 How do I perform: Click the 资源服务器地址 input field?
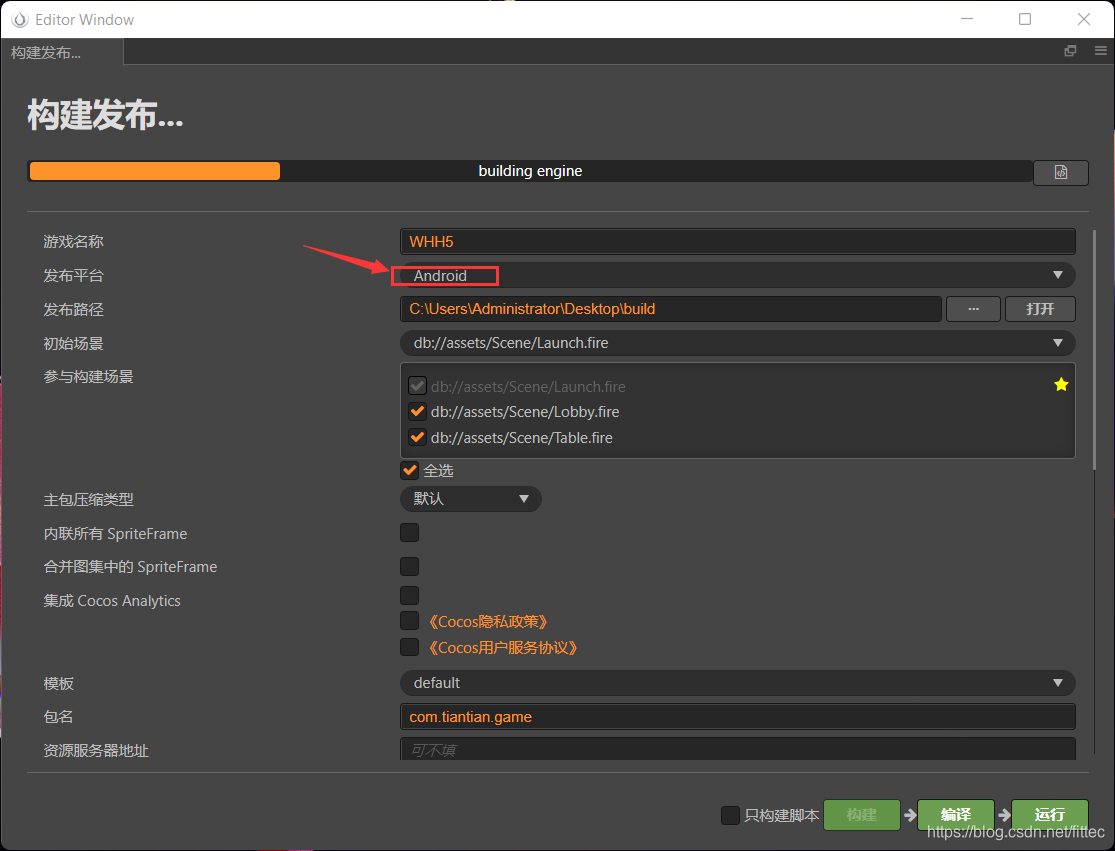pos(737,749)
